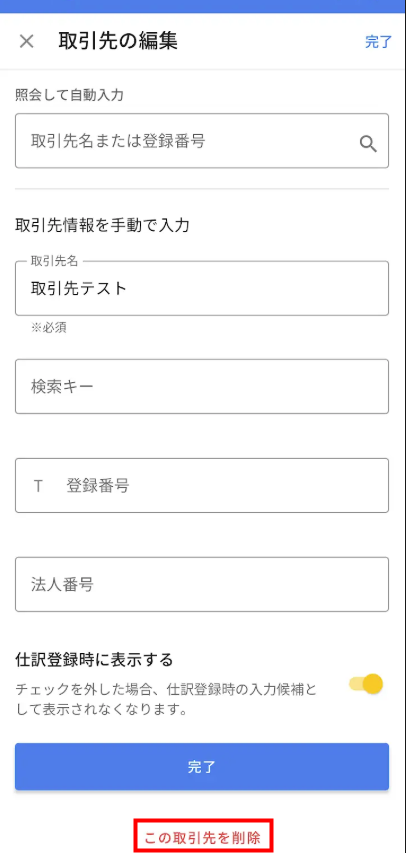Focus the 取引先名または登録番号 search field
406x853 pixels.
point(202,141)
